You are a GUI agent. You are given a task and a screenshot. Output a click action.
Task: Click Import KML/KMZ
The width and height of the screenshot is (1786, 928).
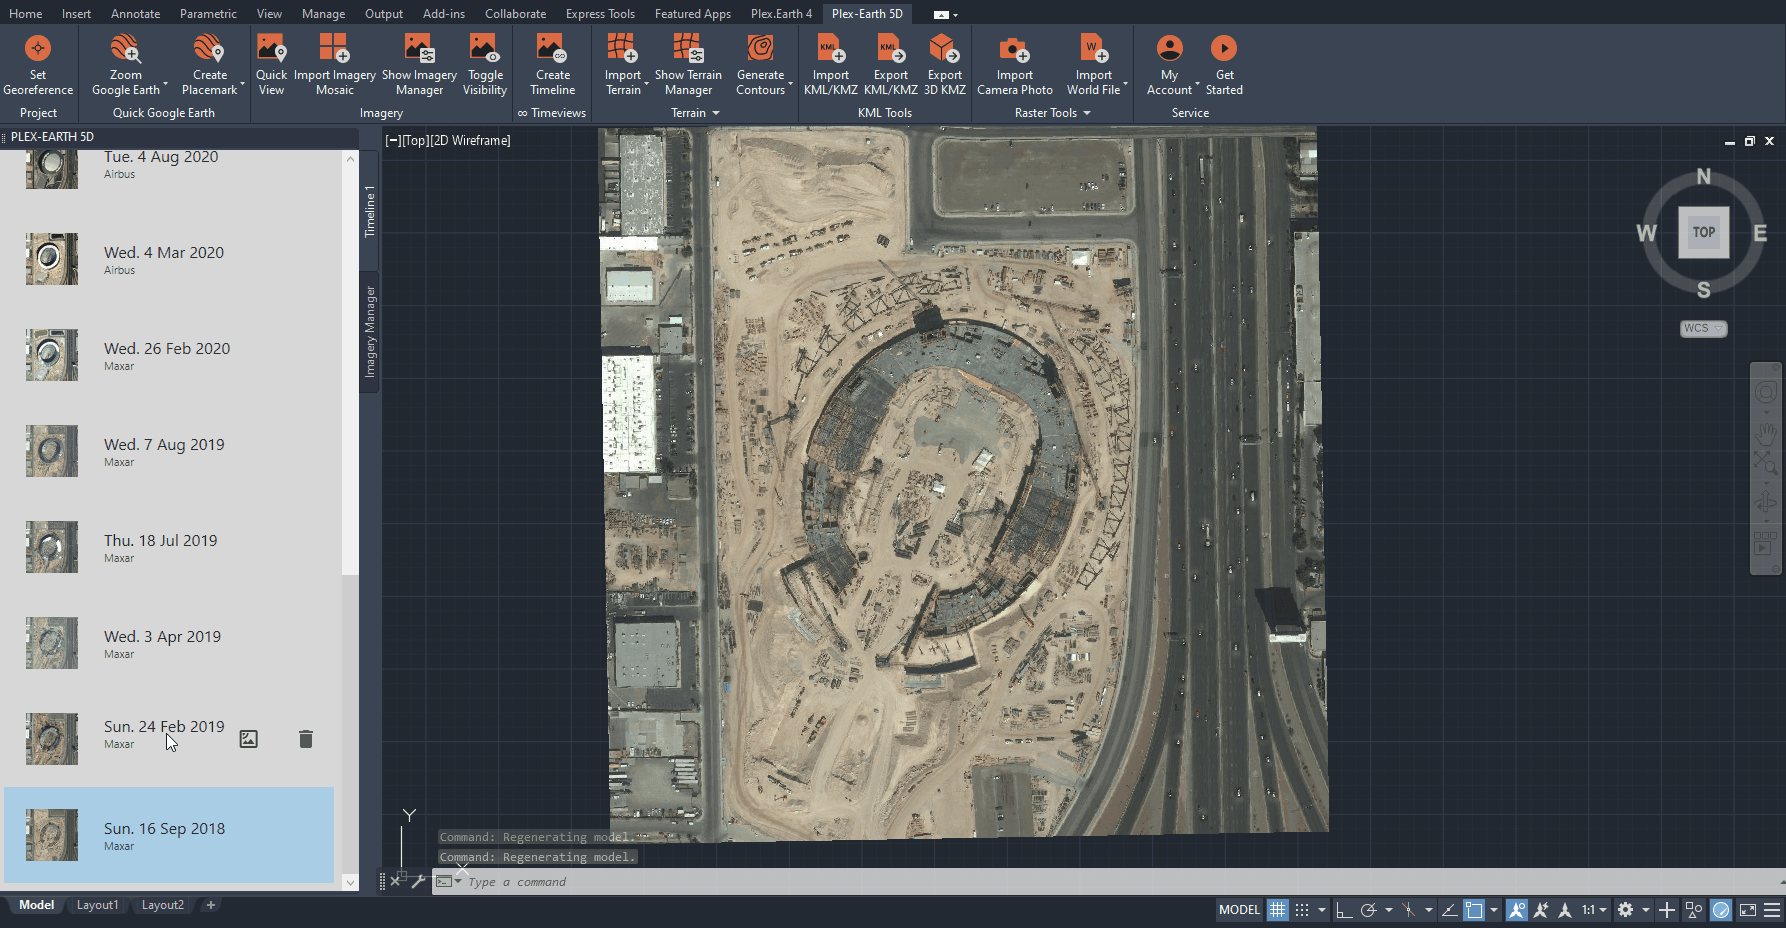tap(830, 65)
